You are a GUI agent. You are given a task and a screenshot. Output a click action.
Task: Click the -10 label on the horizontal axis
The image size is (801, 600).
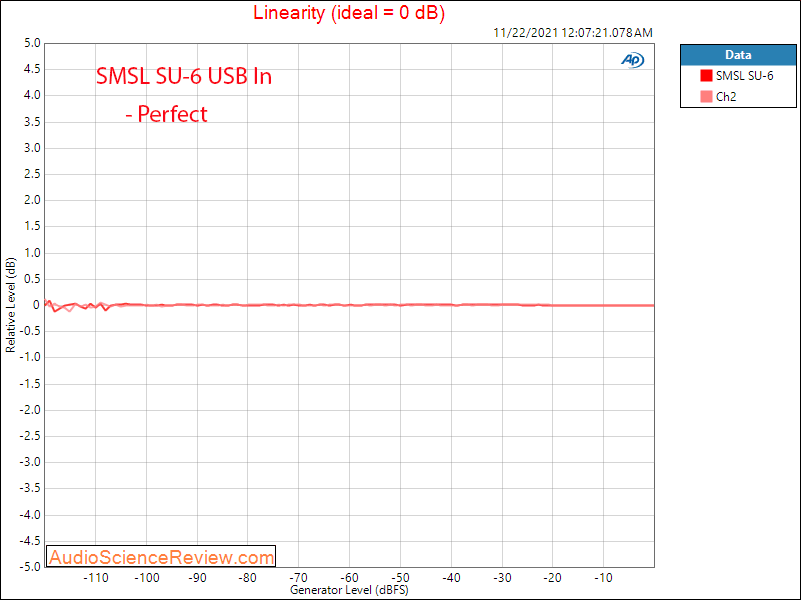tap(603, 578)
